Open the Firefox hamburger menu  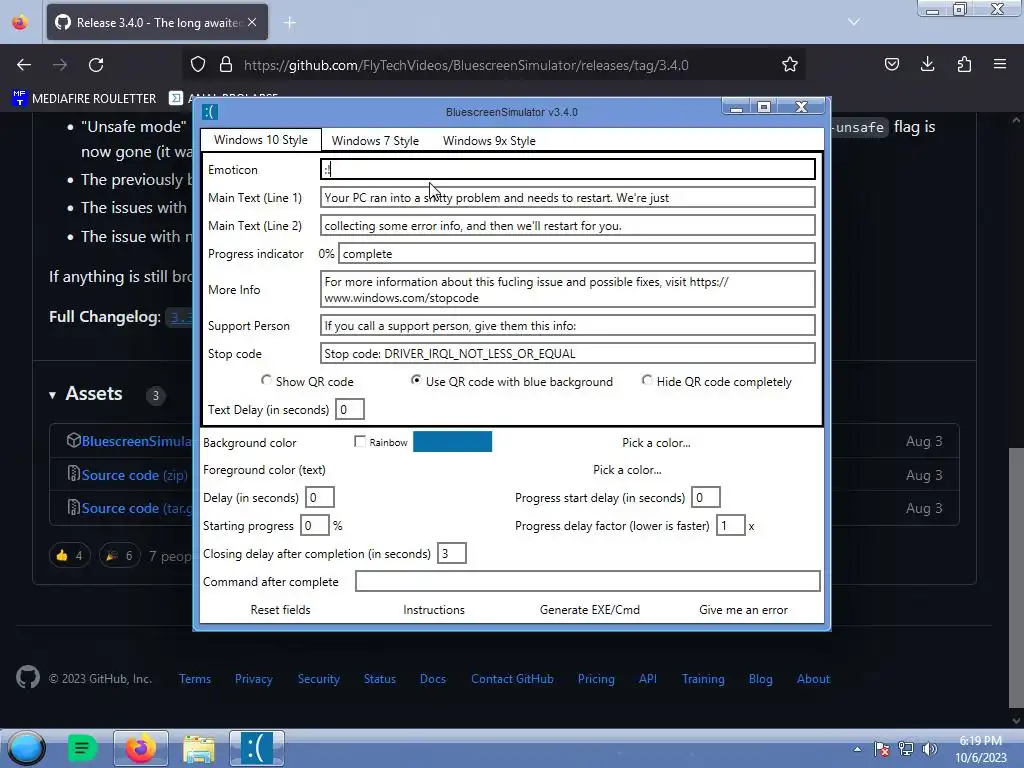1000,64
